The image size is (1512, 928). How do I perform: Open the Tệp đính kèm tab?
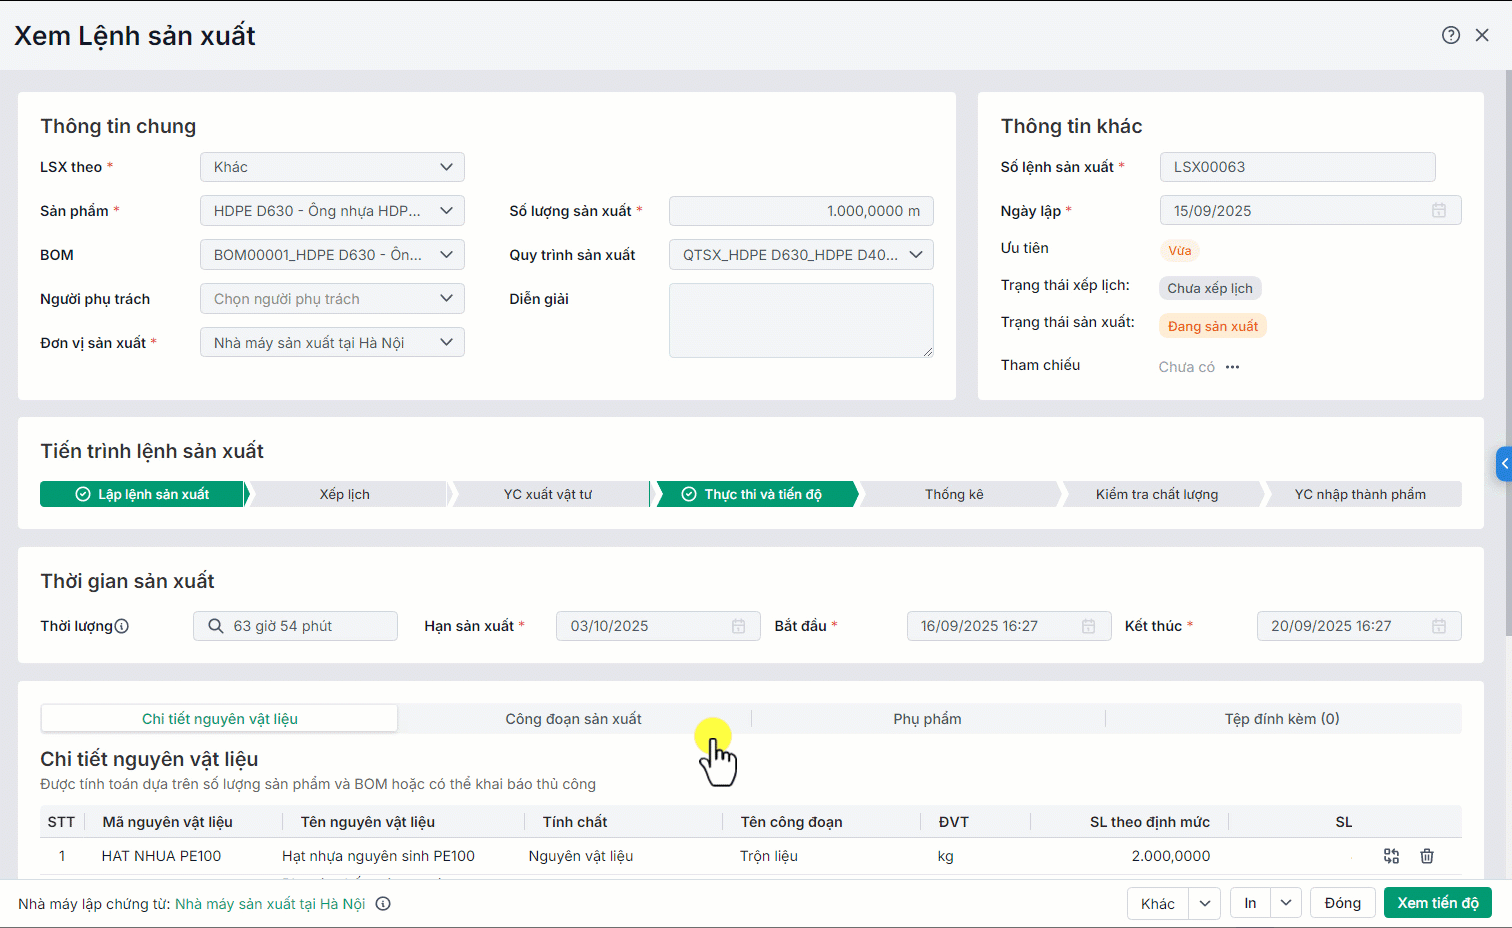(1281, 719)
